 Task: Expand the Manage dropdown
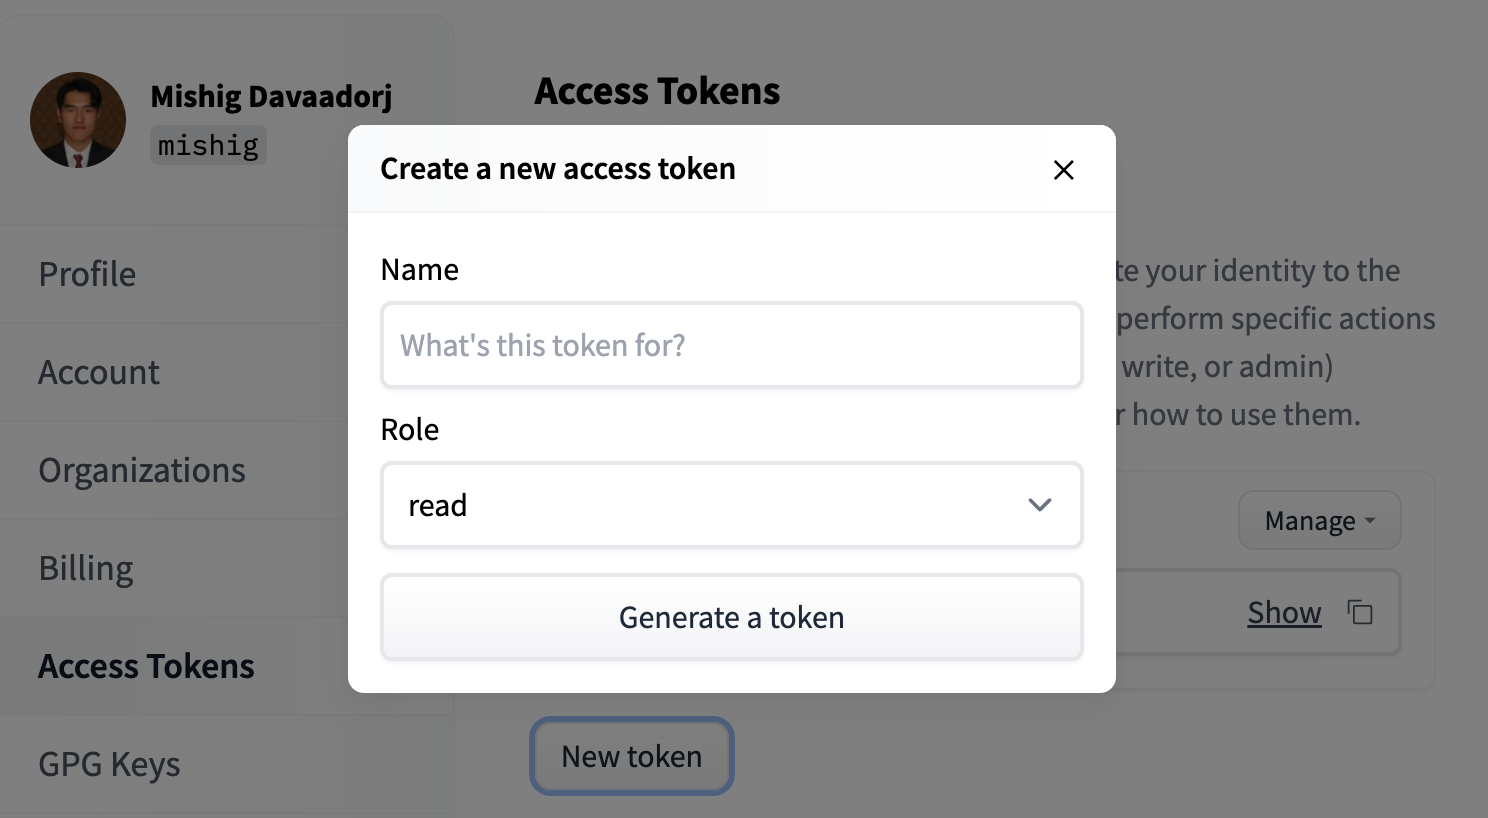click(1319, 521)
